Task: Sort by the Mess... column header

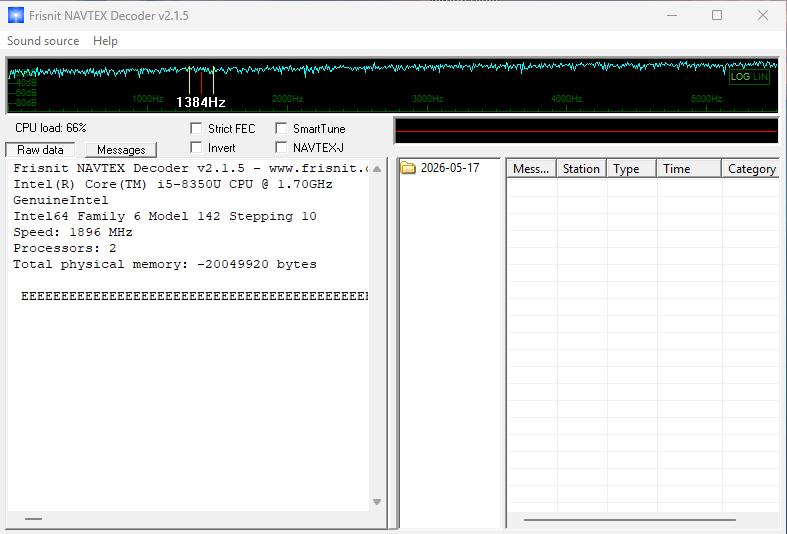Action: click(532, 169)
